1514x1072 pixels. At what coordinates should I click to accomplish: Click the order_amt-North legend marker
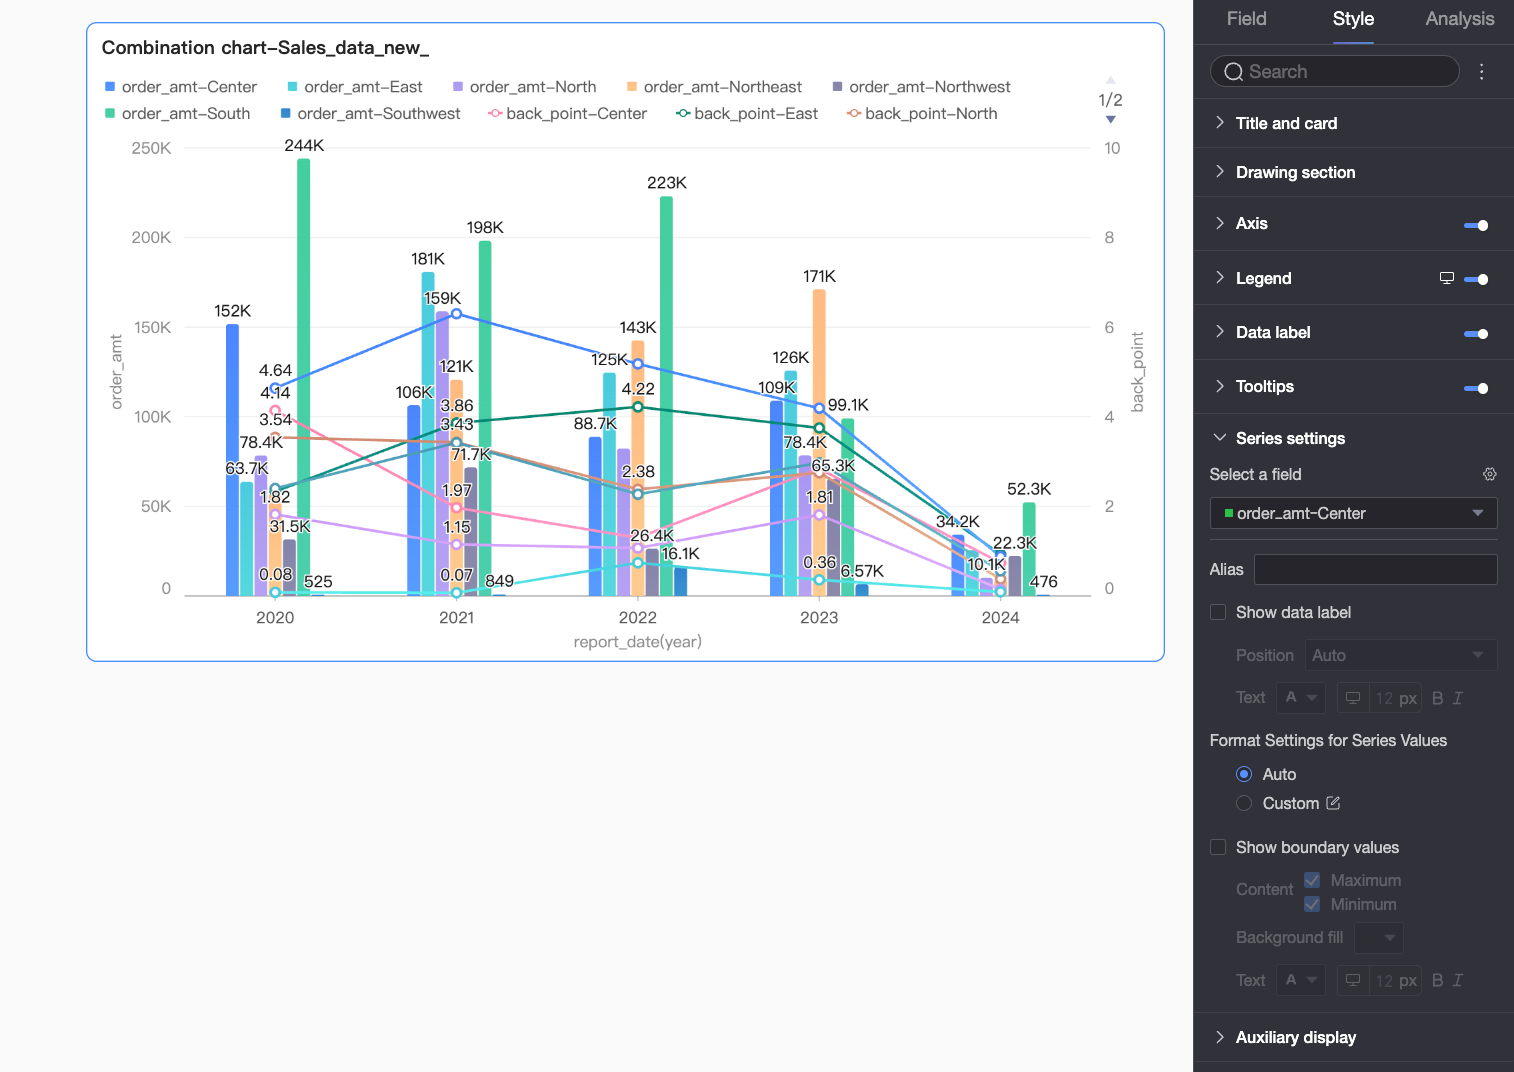pos(458,87)
